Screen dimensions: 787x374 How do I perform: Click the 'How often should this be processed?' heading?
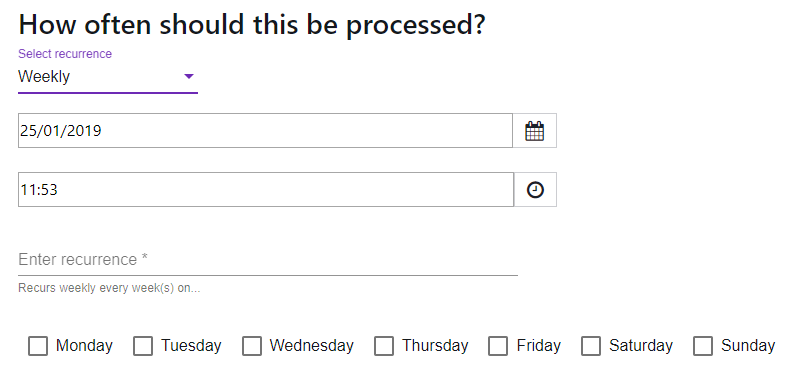click(x=252, y=25)
